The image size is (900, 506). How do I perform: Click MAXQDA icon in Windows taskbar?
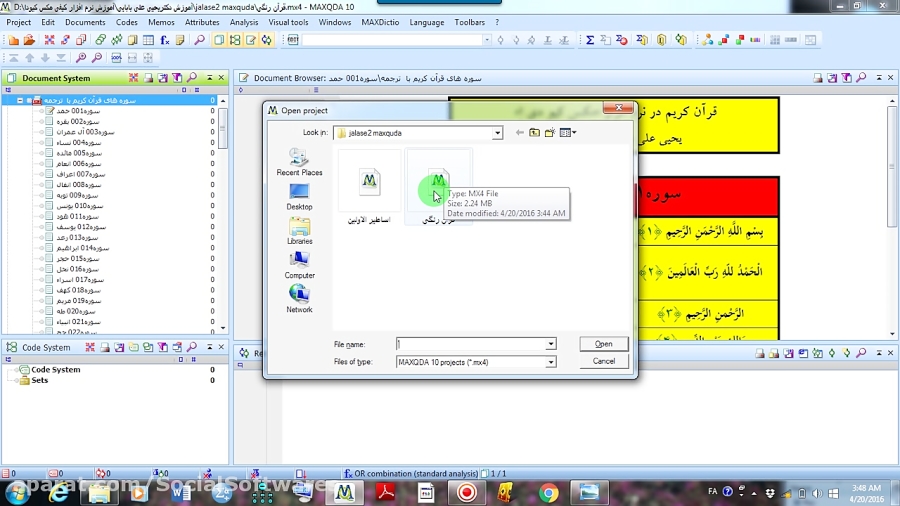(344, 492)
